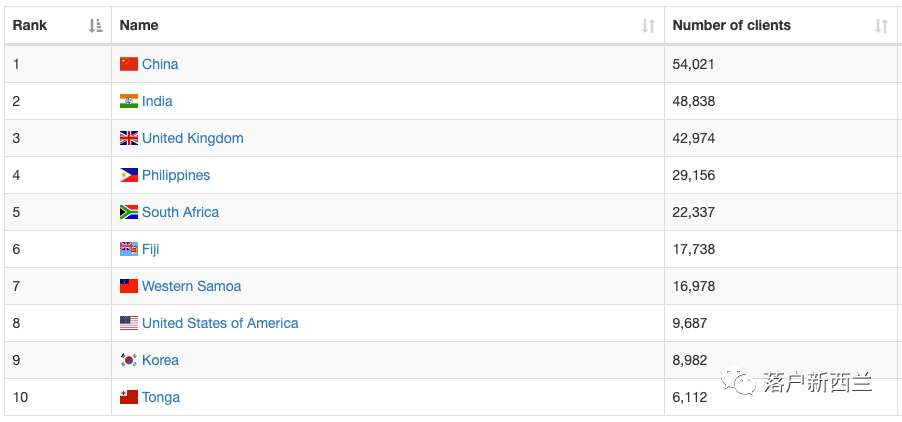Click the China flag icon
Image resolution: width=902 pixels, height=422 pixels.
[x=129, y=64]
